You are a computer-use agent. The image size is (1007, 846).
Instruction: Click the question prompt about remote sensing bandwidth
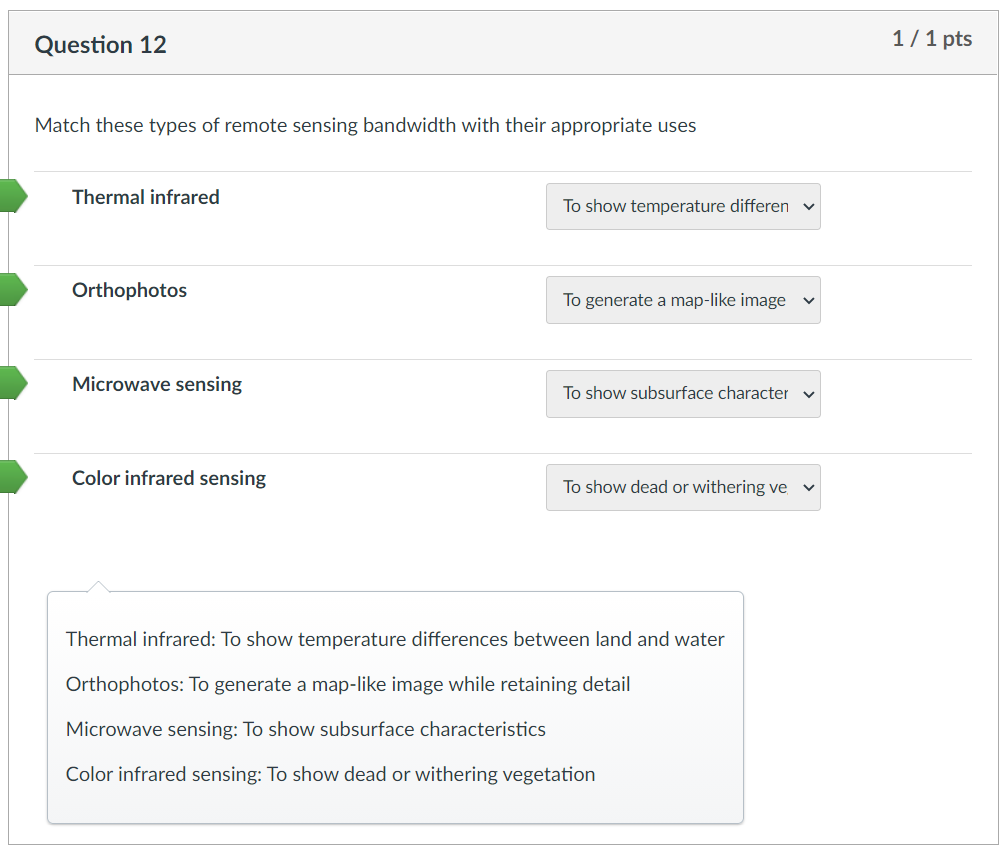pyautogui.click(x=365, y=126)
